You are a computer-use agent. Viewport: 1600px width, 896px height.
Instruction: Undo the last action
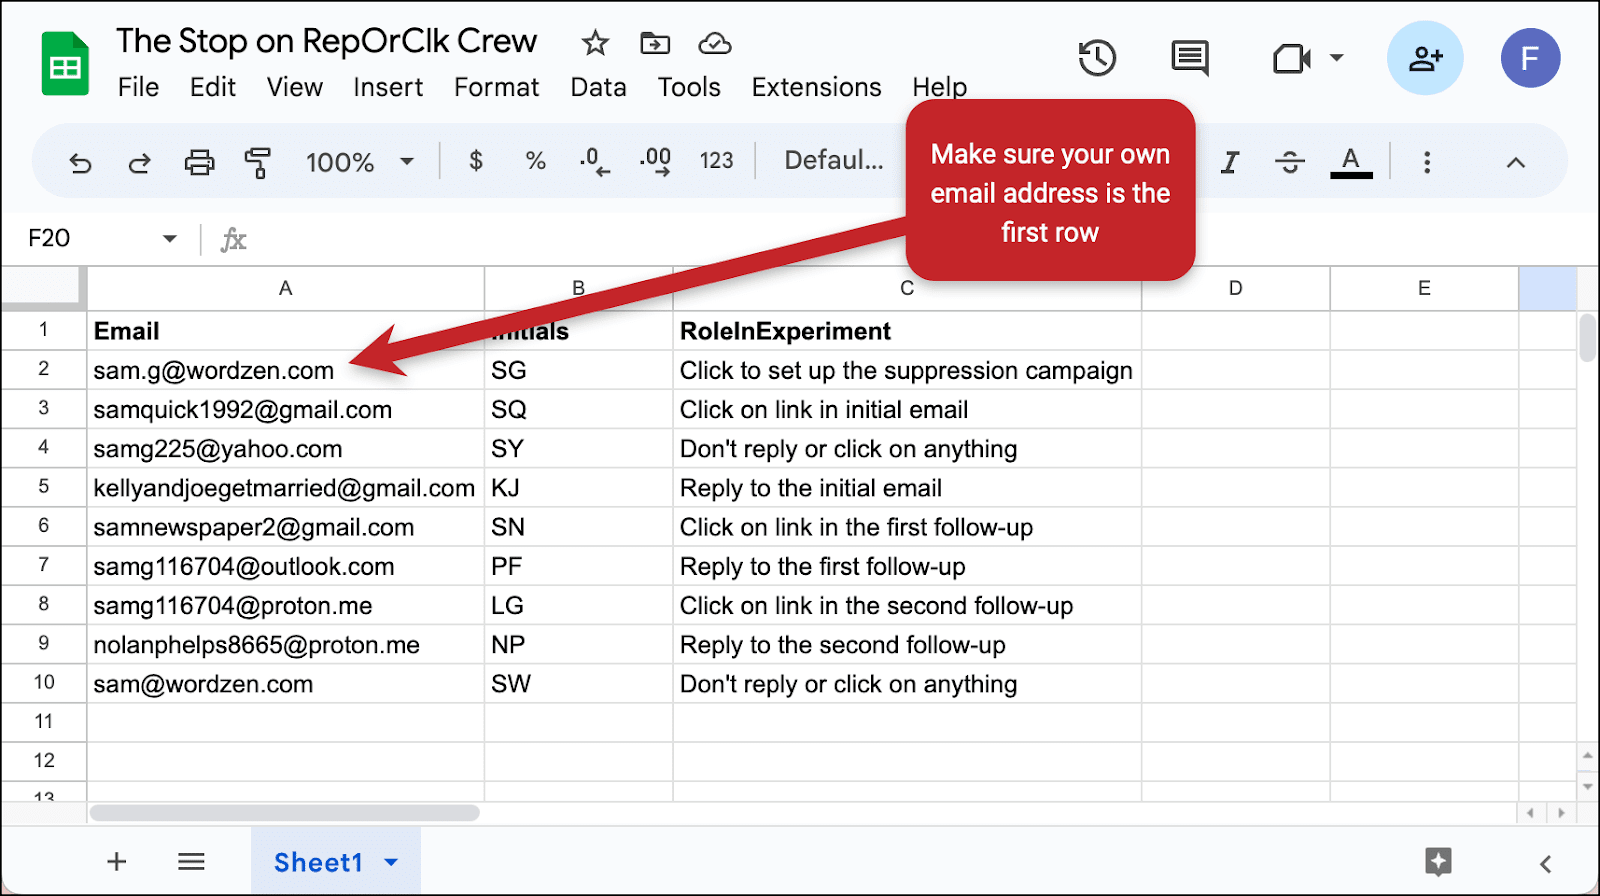80,162
